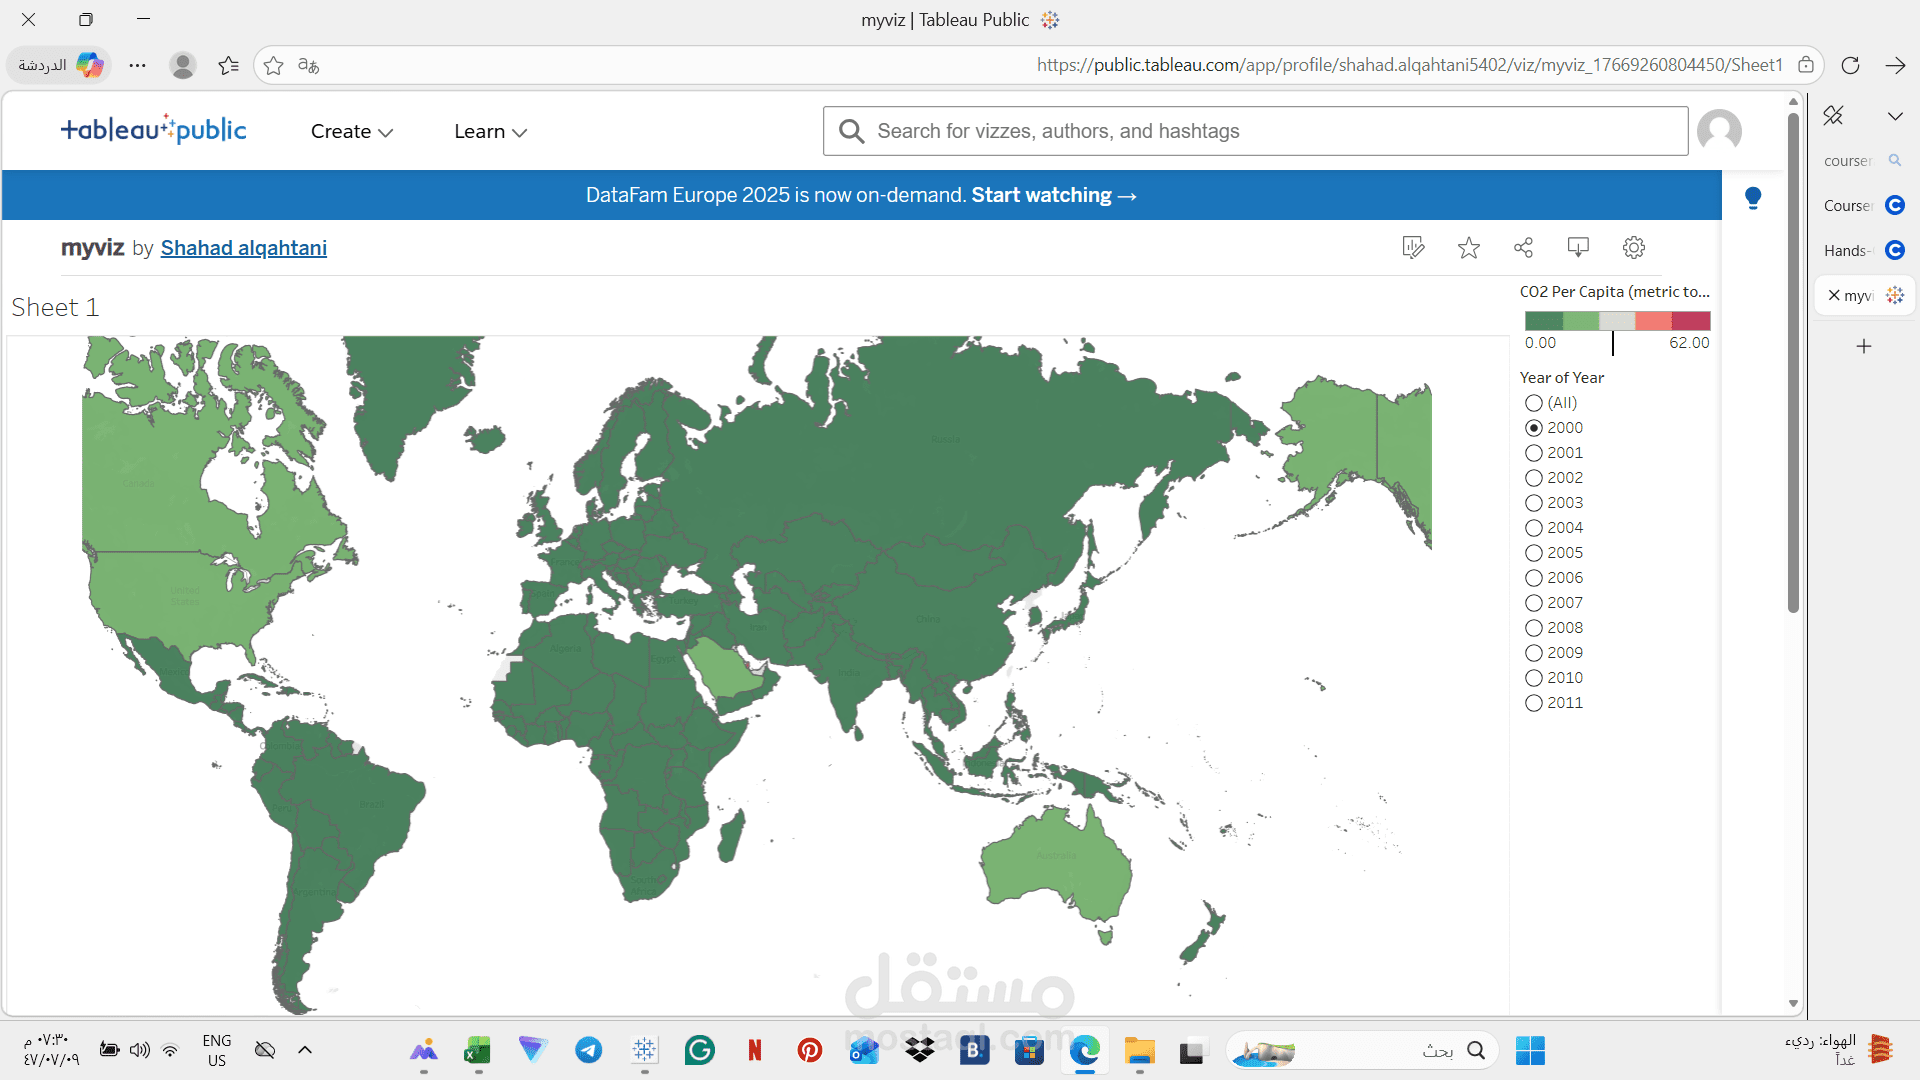Select year 2008 radio button

point(1534,628)
